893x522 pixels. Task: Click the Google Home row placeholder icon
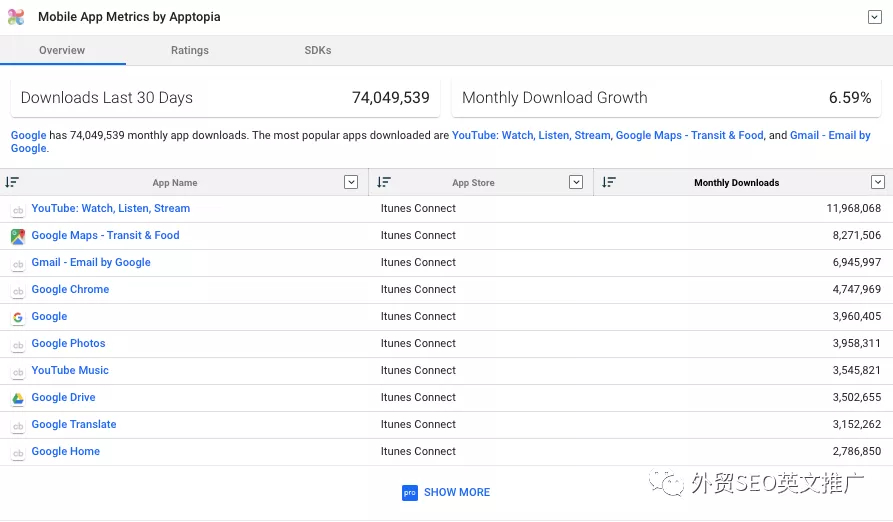[x=18, y=453]
